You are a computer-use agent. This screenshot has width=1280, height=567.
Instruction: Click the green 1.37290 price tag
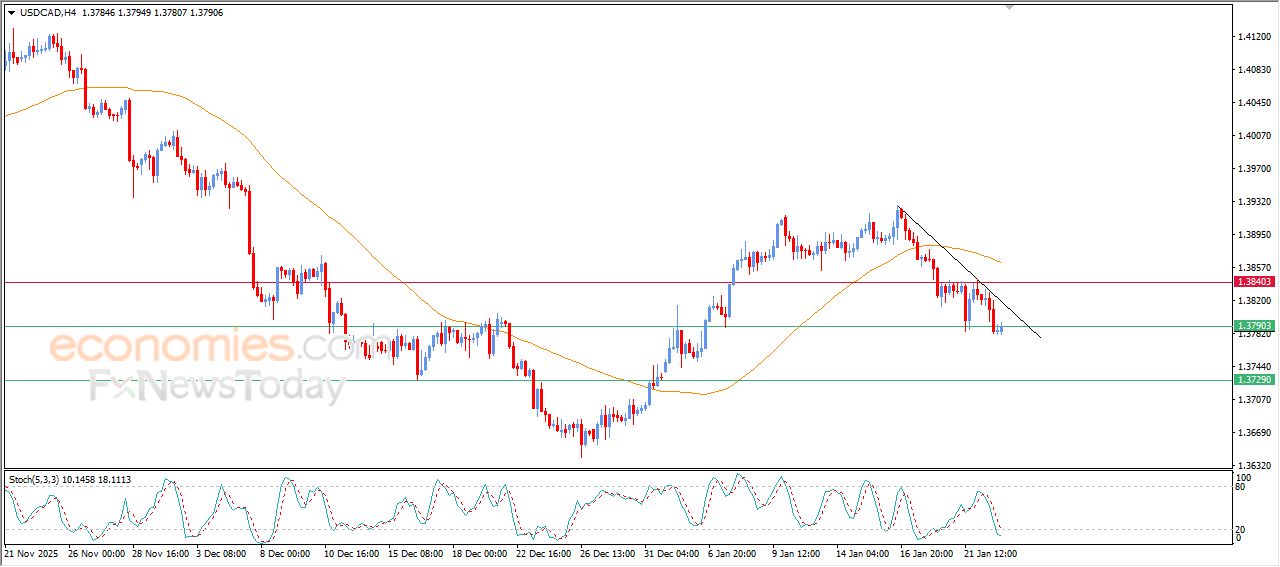1254,380
